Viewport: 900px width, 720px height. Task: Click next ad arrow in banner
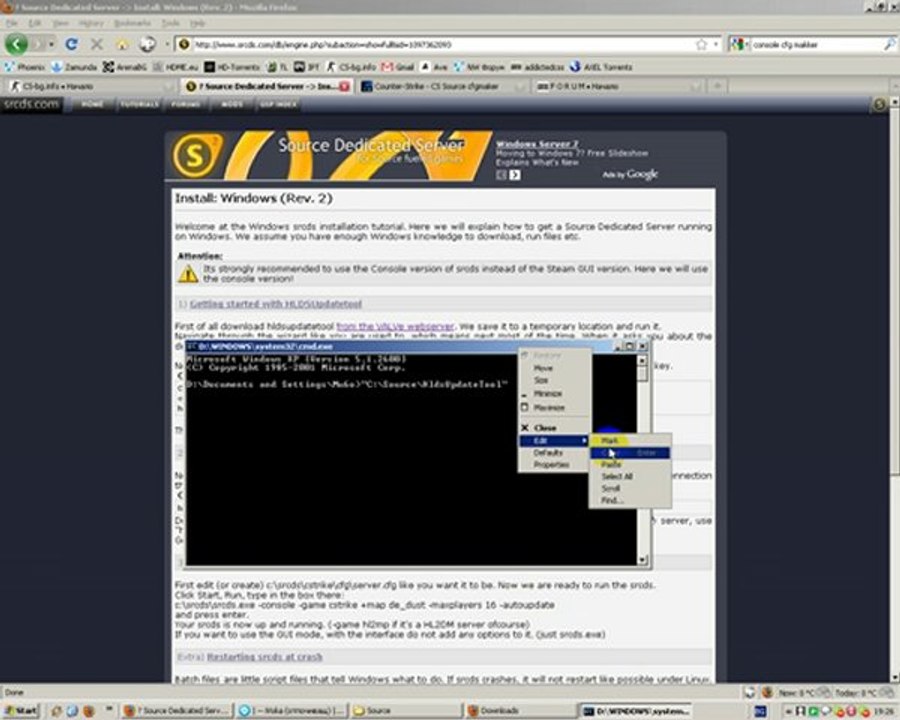(515, 175)
